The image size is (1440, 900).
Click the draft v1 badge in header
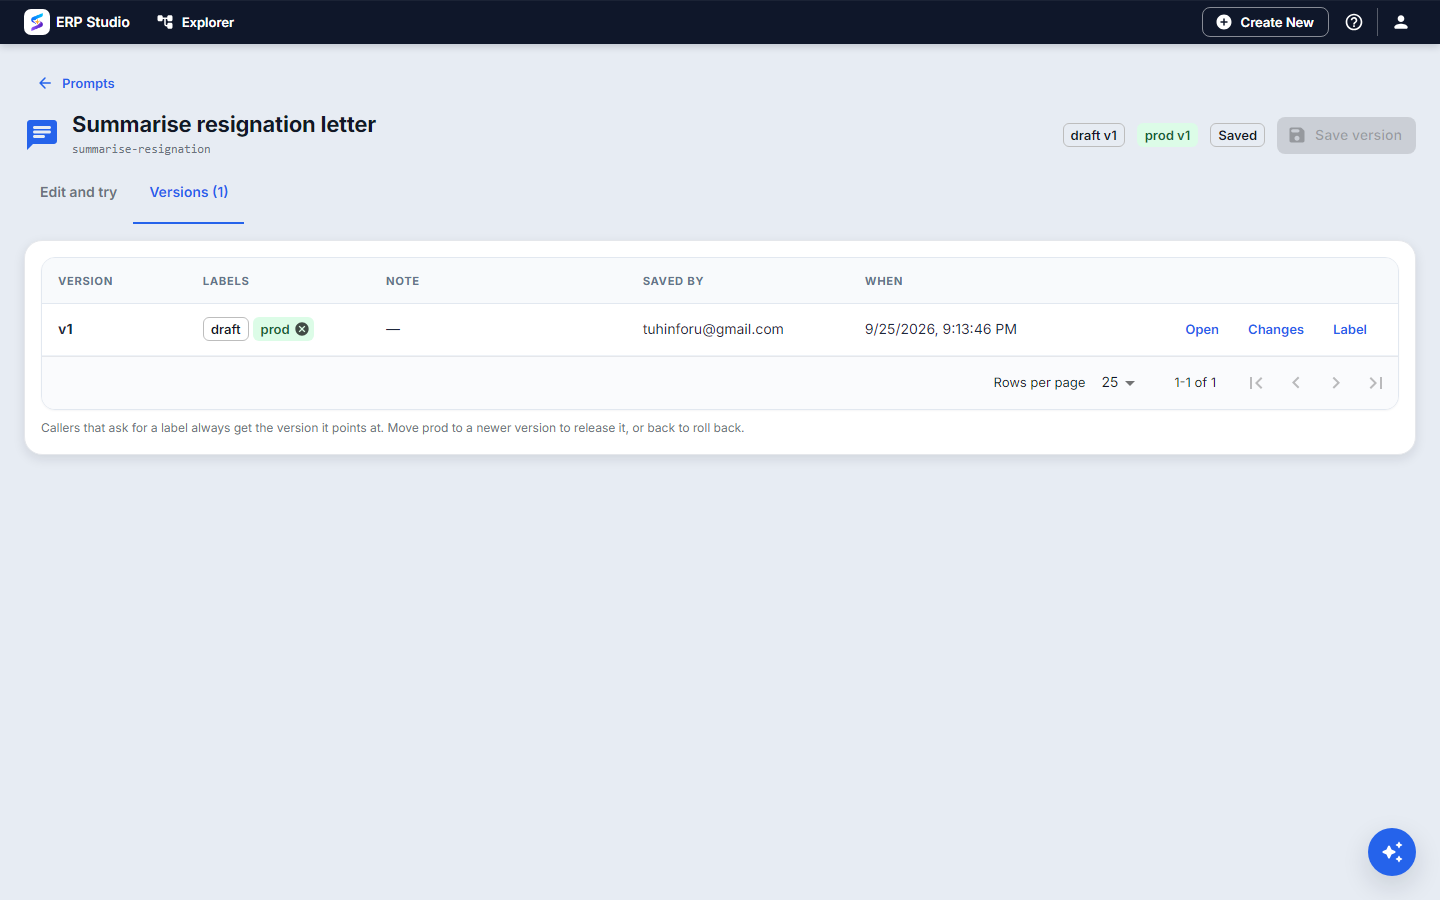[1094, 135]
